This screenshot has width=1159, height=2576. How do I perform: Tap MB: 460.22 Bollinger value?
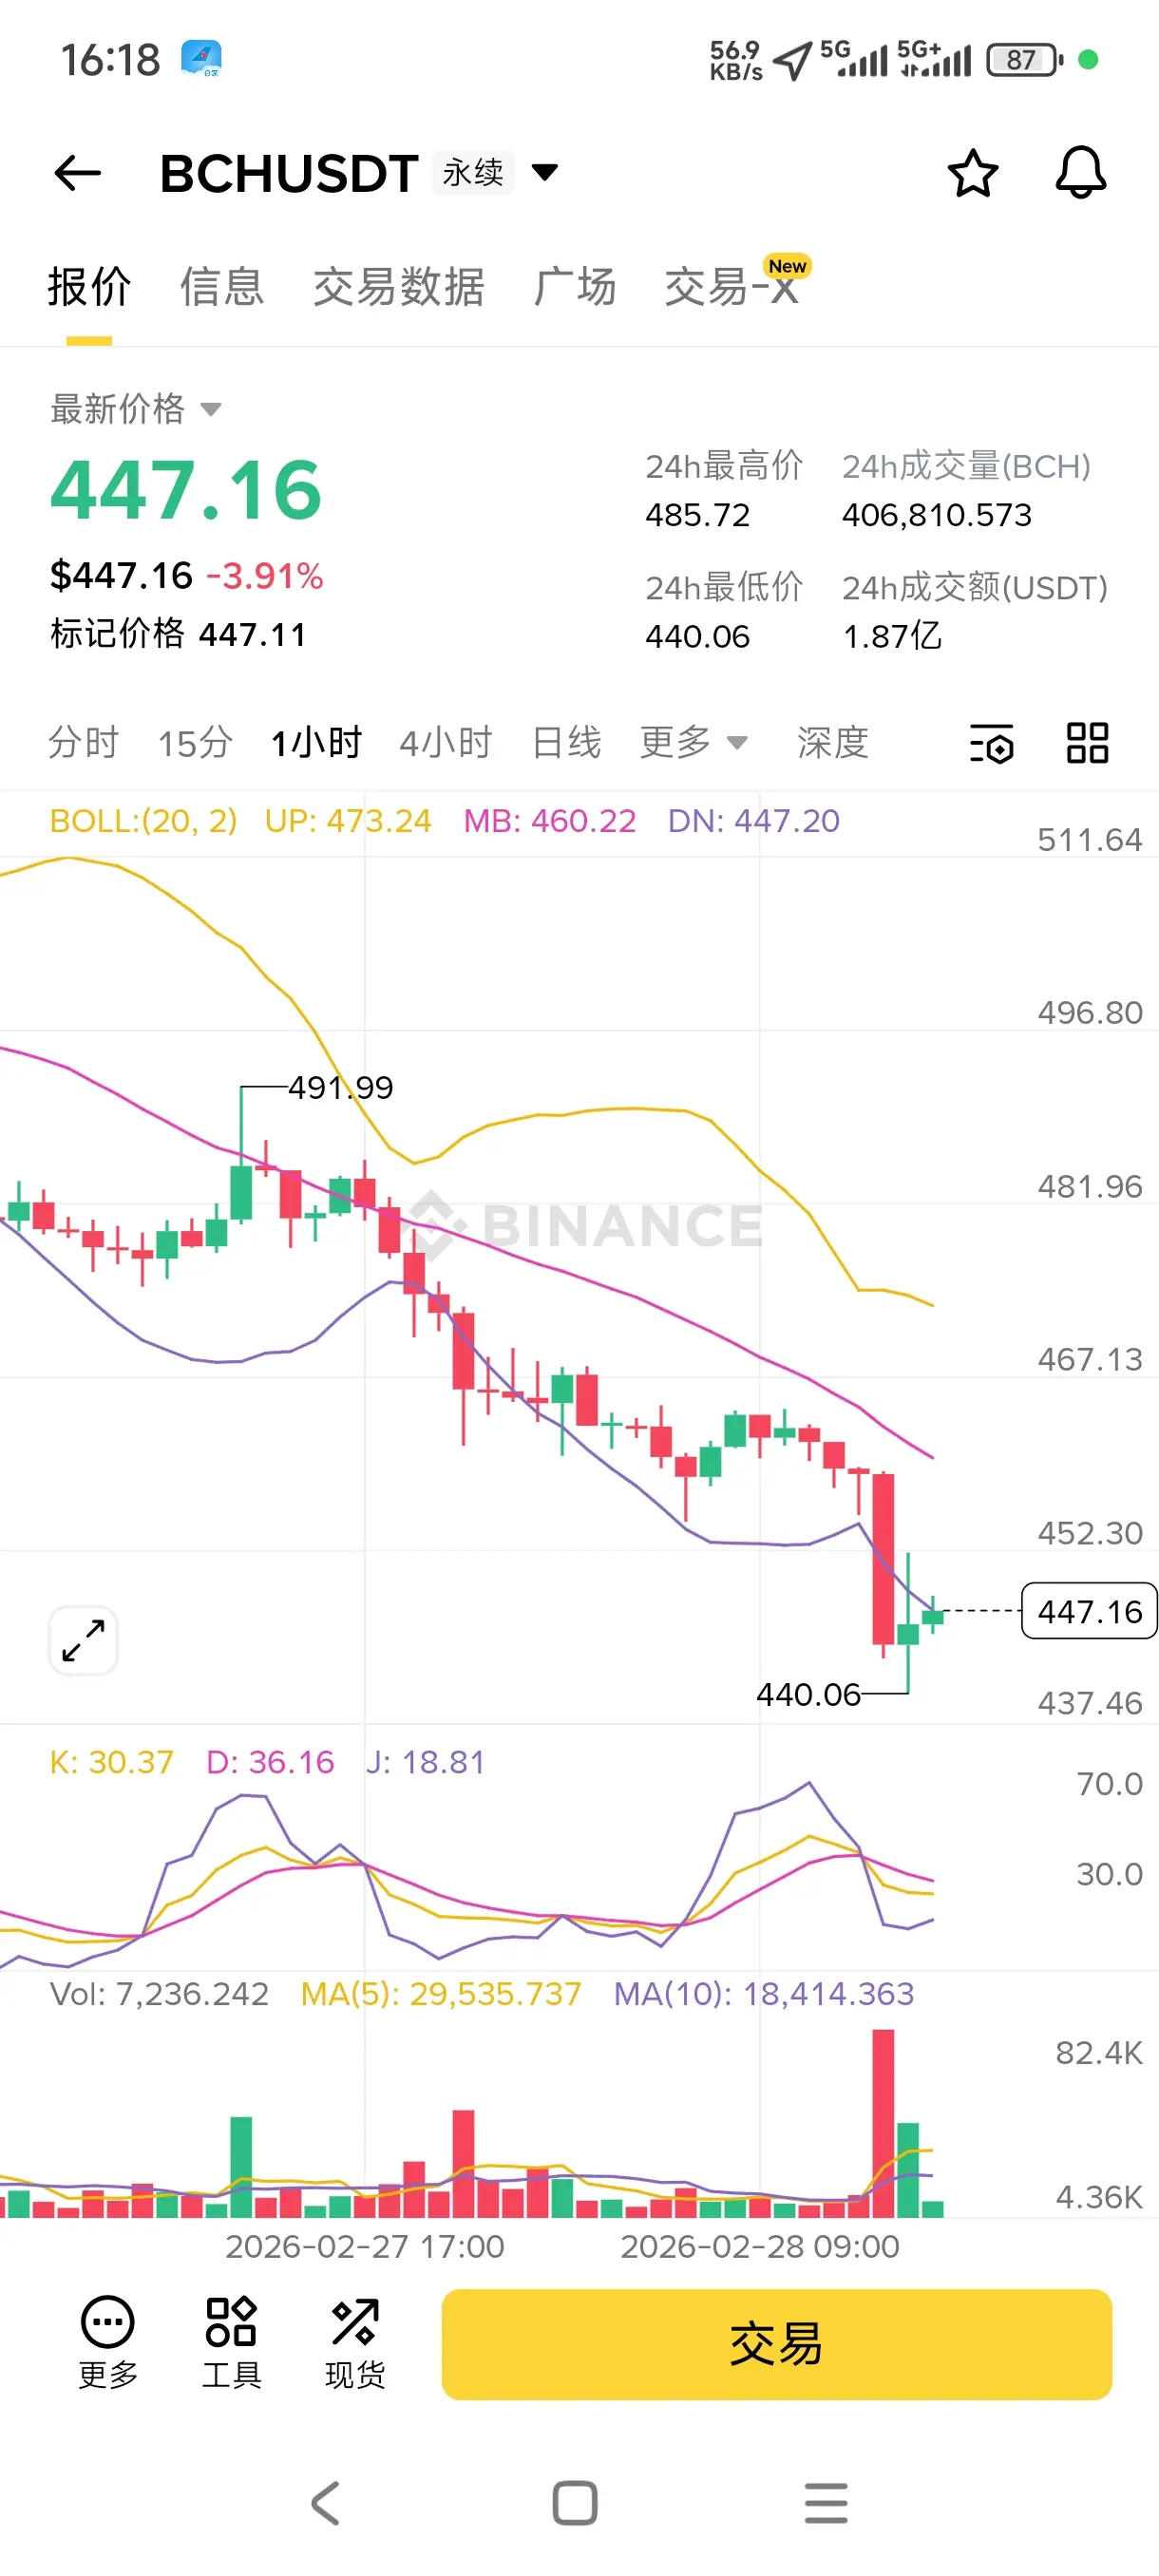(550, 821)
